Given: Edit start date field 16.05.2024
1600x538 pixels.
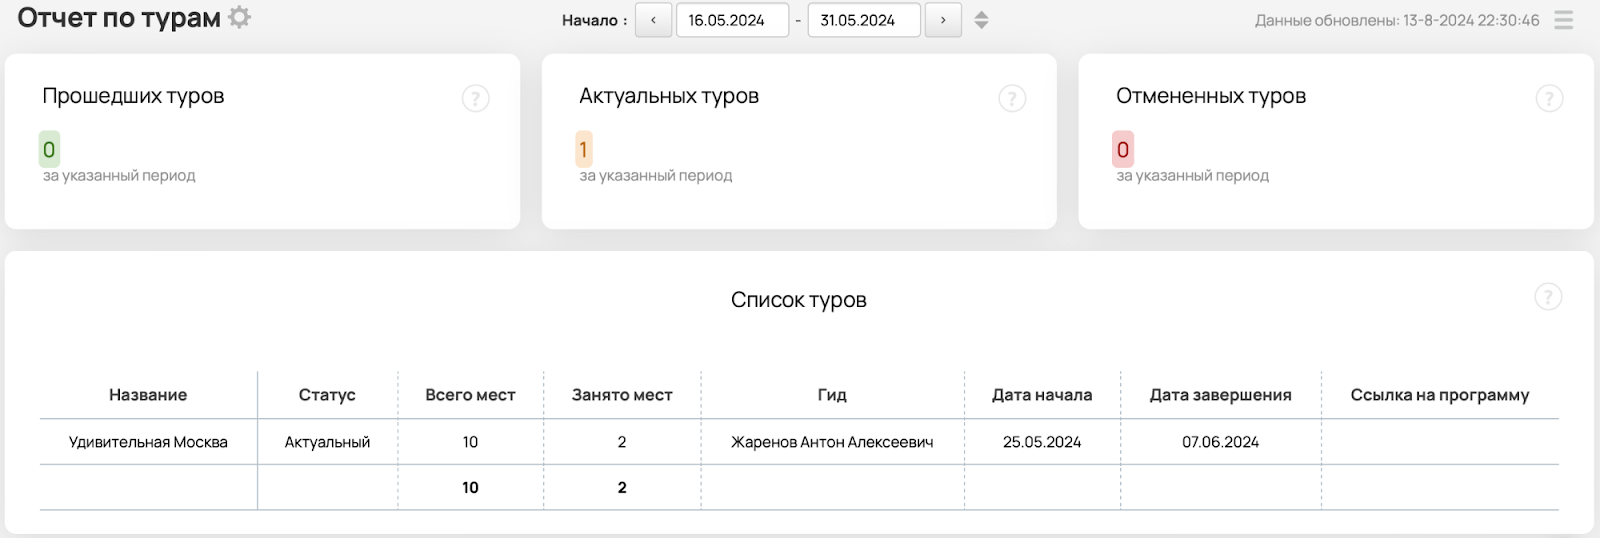Looking at the screenshot, I should [733, 20].
